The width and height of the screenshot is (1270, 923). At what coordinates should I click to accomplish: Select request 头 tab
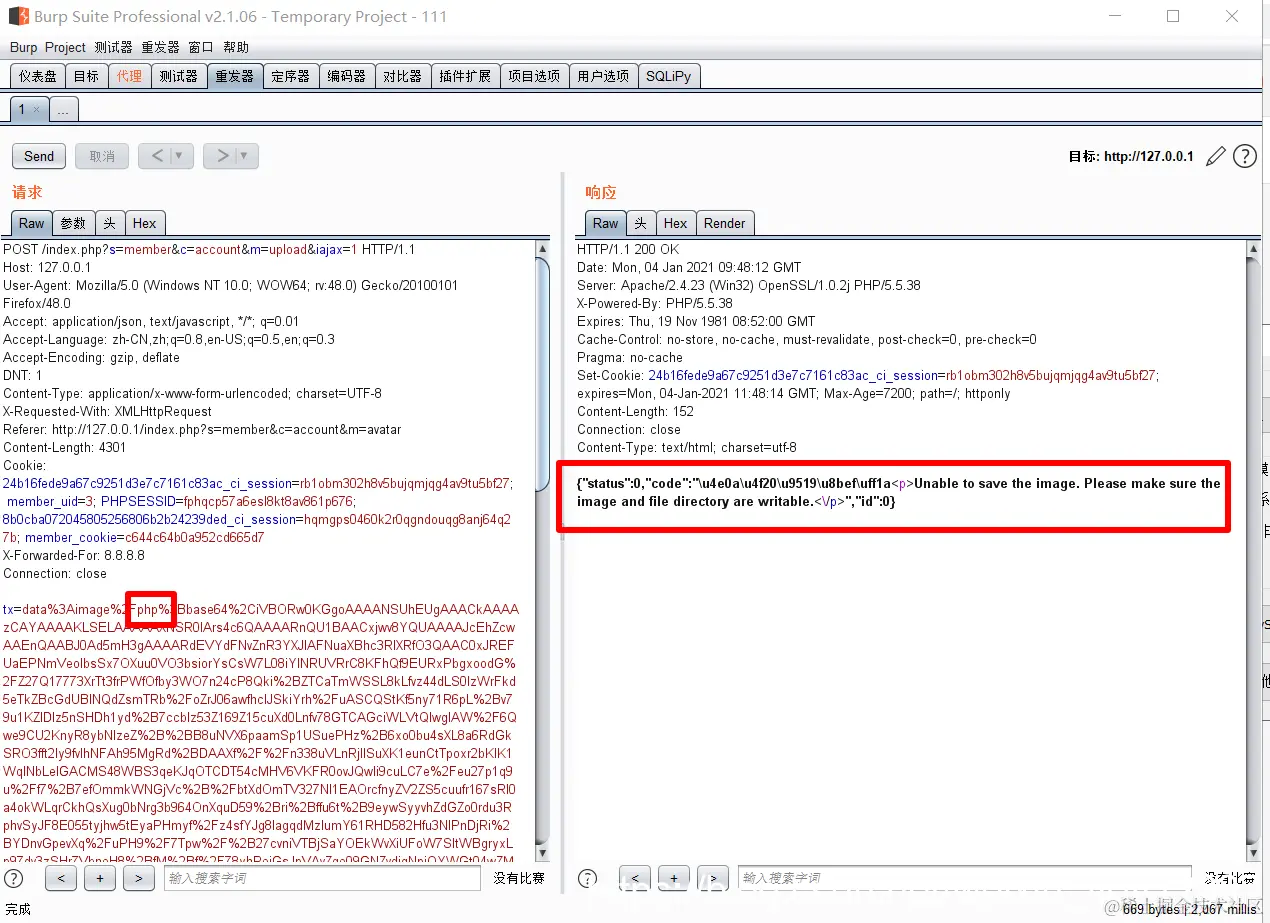109,223
